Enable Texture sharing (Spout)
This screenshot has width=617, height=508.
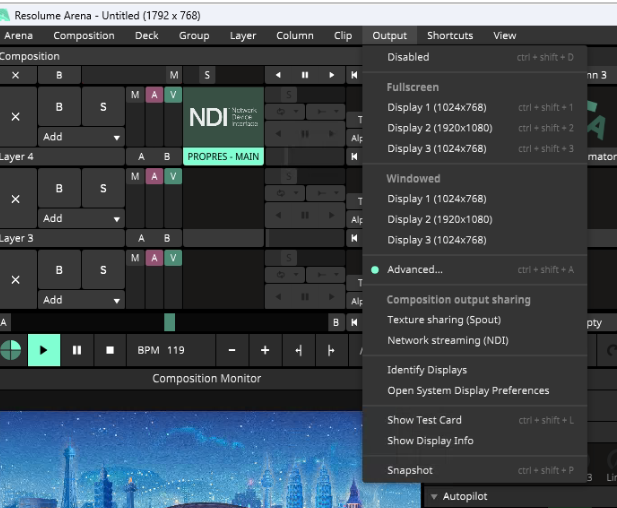pyautogui.click(x=475, y=320)
